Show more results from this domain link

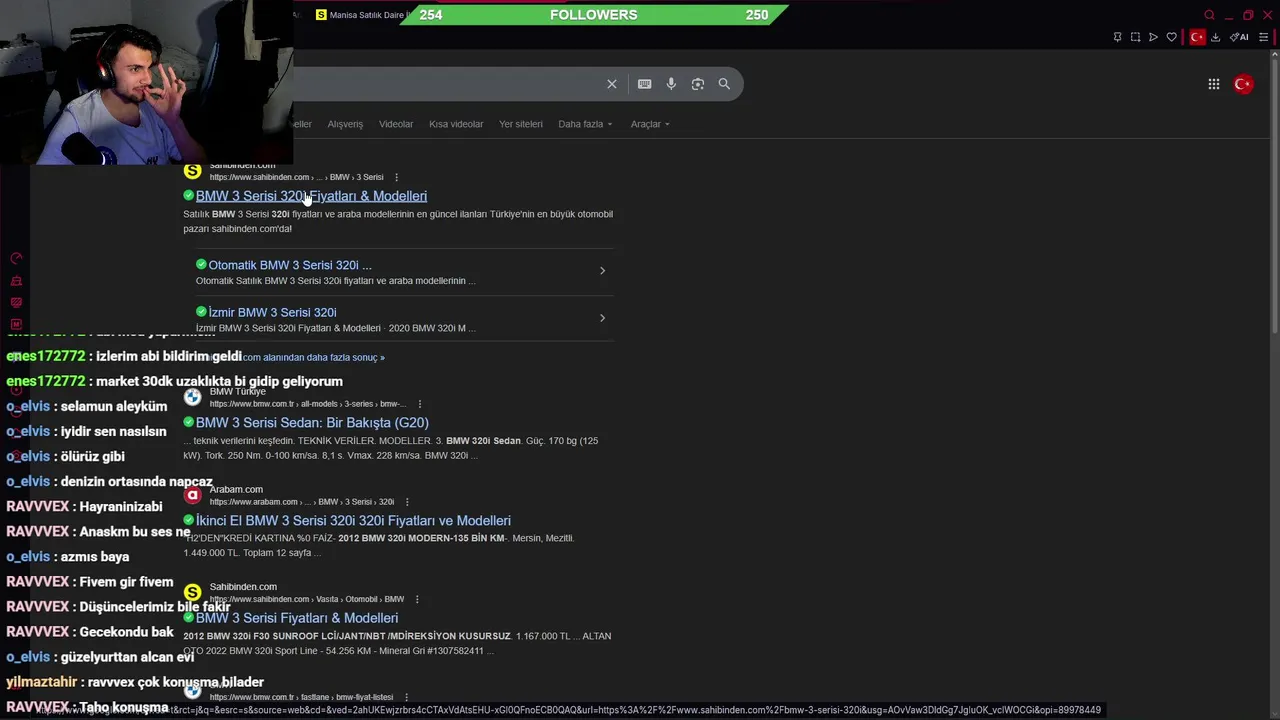coord(313,357)
